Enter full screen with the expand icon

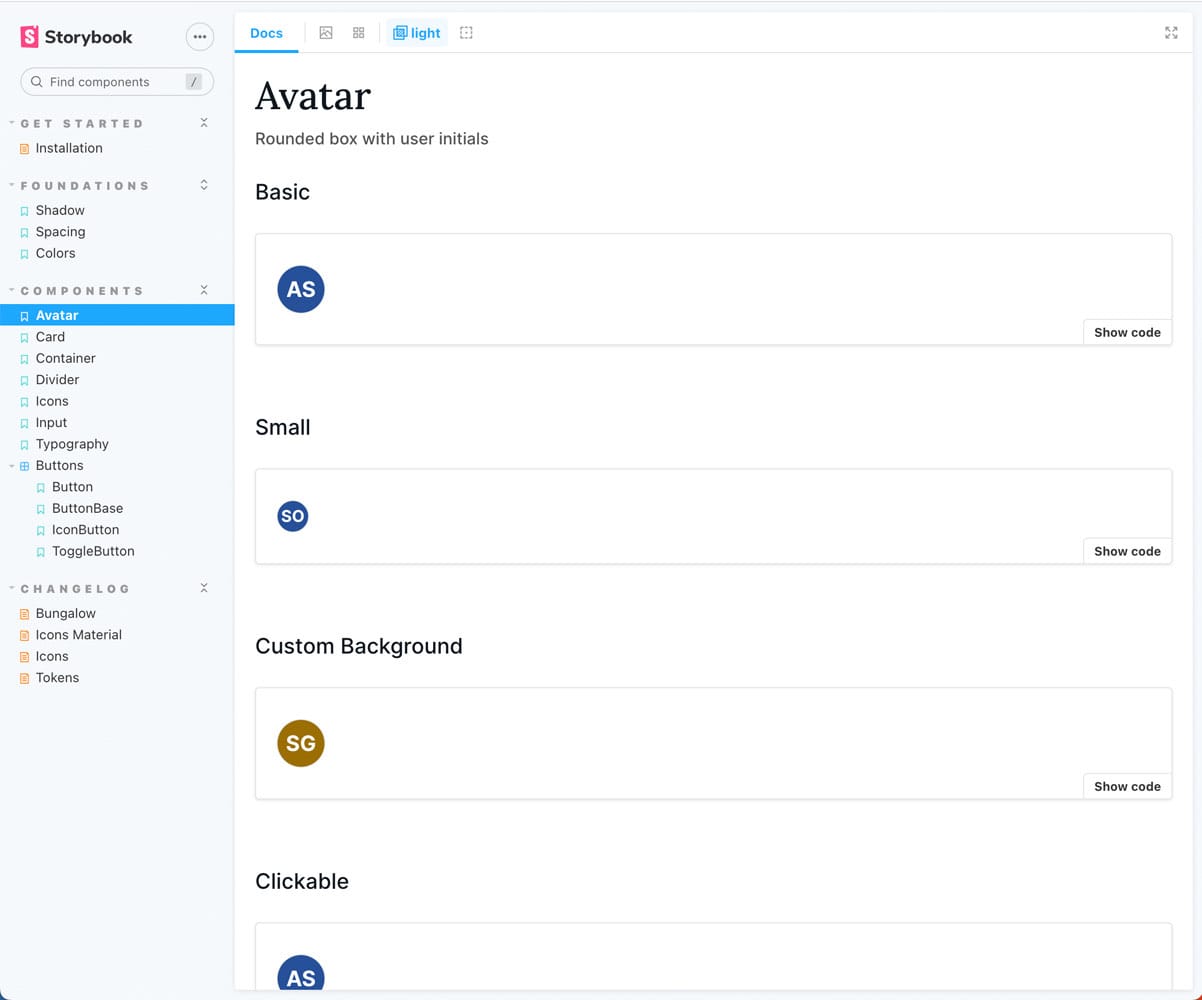tap(1171, 33)
